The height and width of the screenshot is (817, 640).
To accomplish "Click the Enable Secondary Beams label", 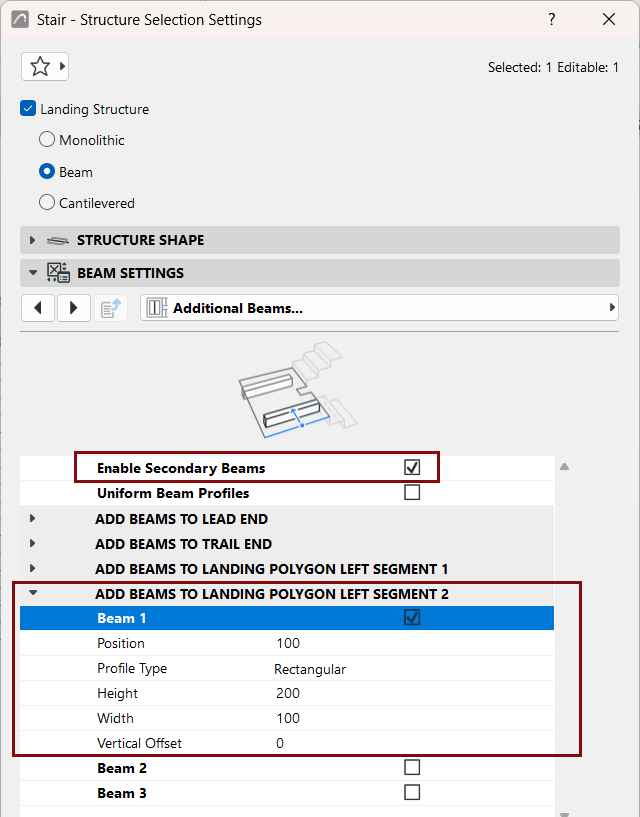I will [181, 468].
